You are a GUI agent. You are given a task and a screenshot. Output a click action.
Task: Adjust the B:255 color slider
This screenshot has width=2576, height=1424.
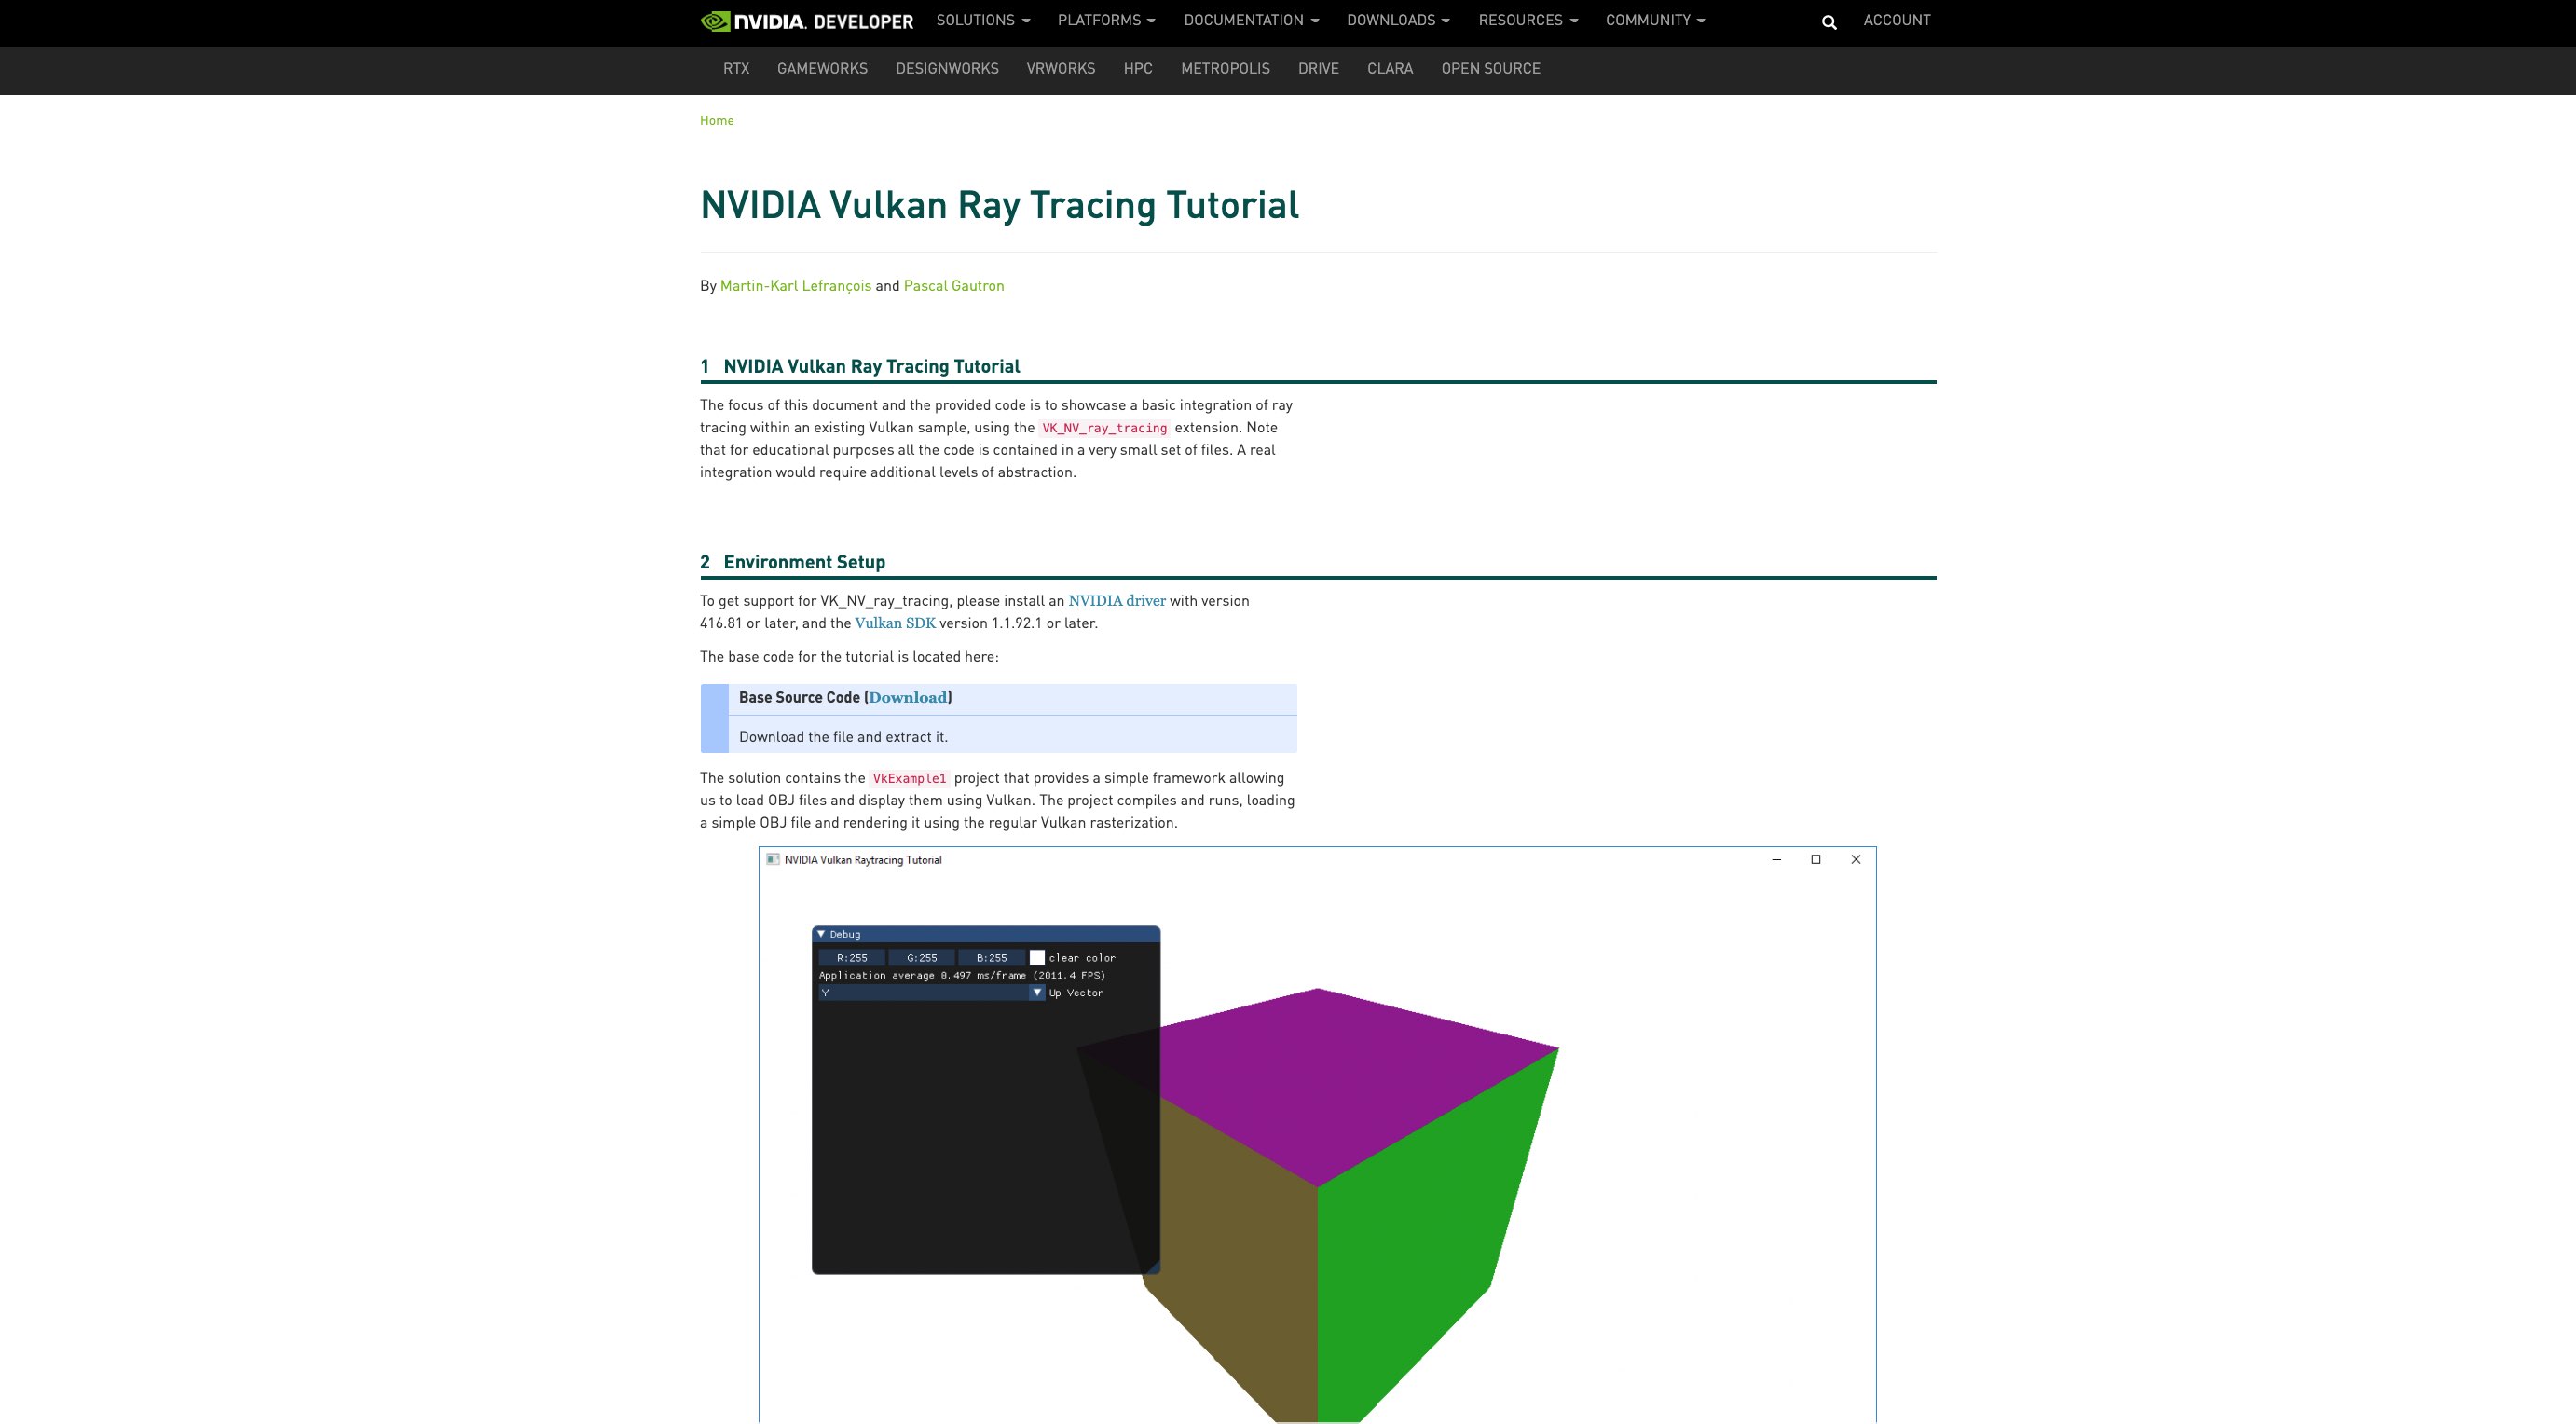pyautogui.click(x=993, y=957)
